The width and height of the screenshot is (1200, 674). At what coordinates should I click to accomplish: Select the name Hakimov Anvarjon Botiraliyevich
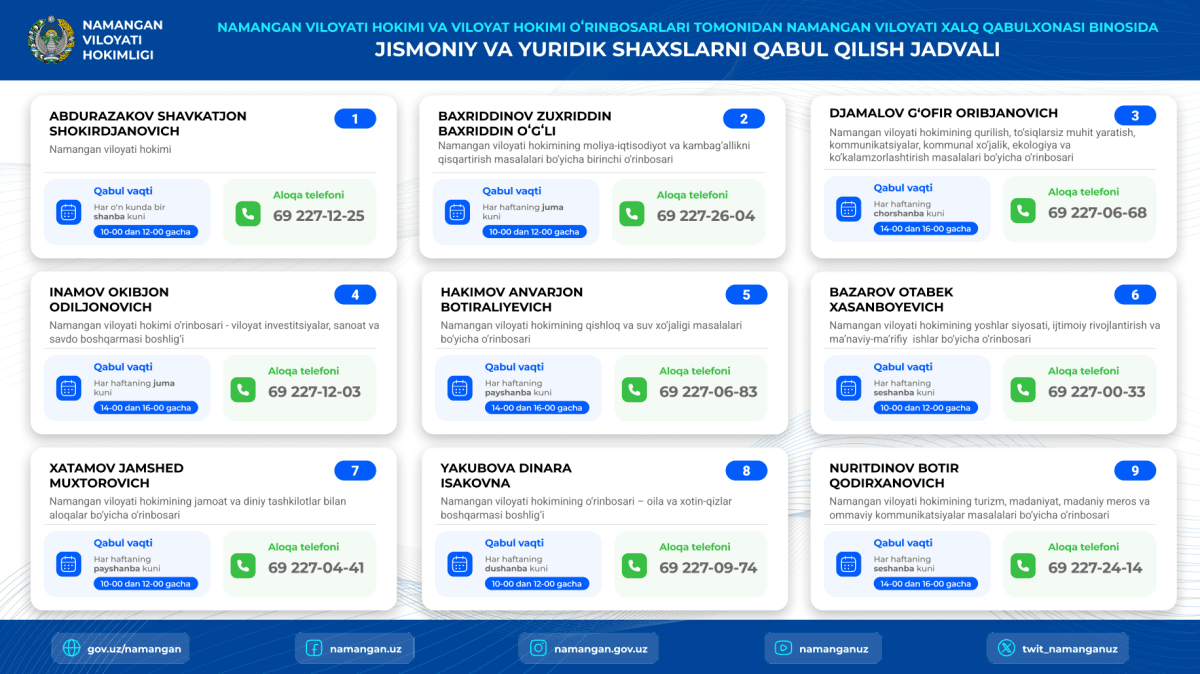tap(511, 300)
